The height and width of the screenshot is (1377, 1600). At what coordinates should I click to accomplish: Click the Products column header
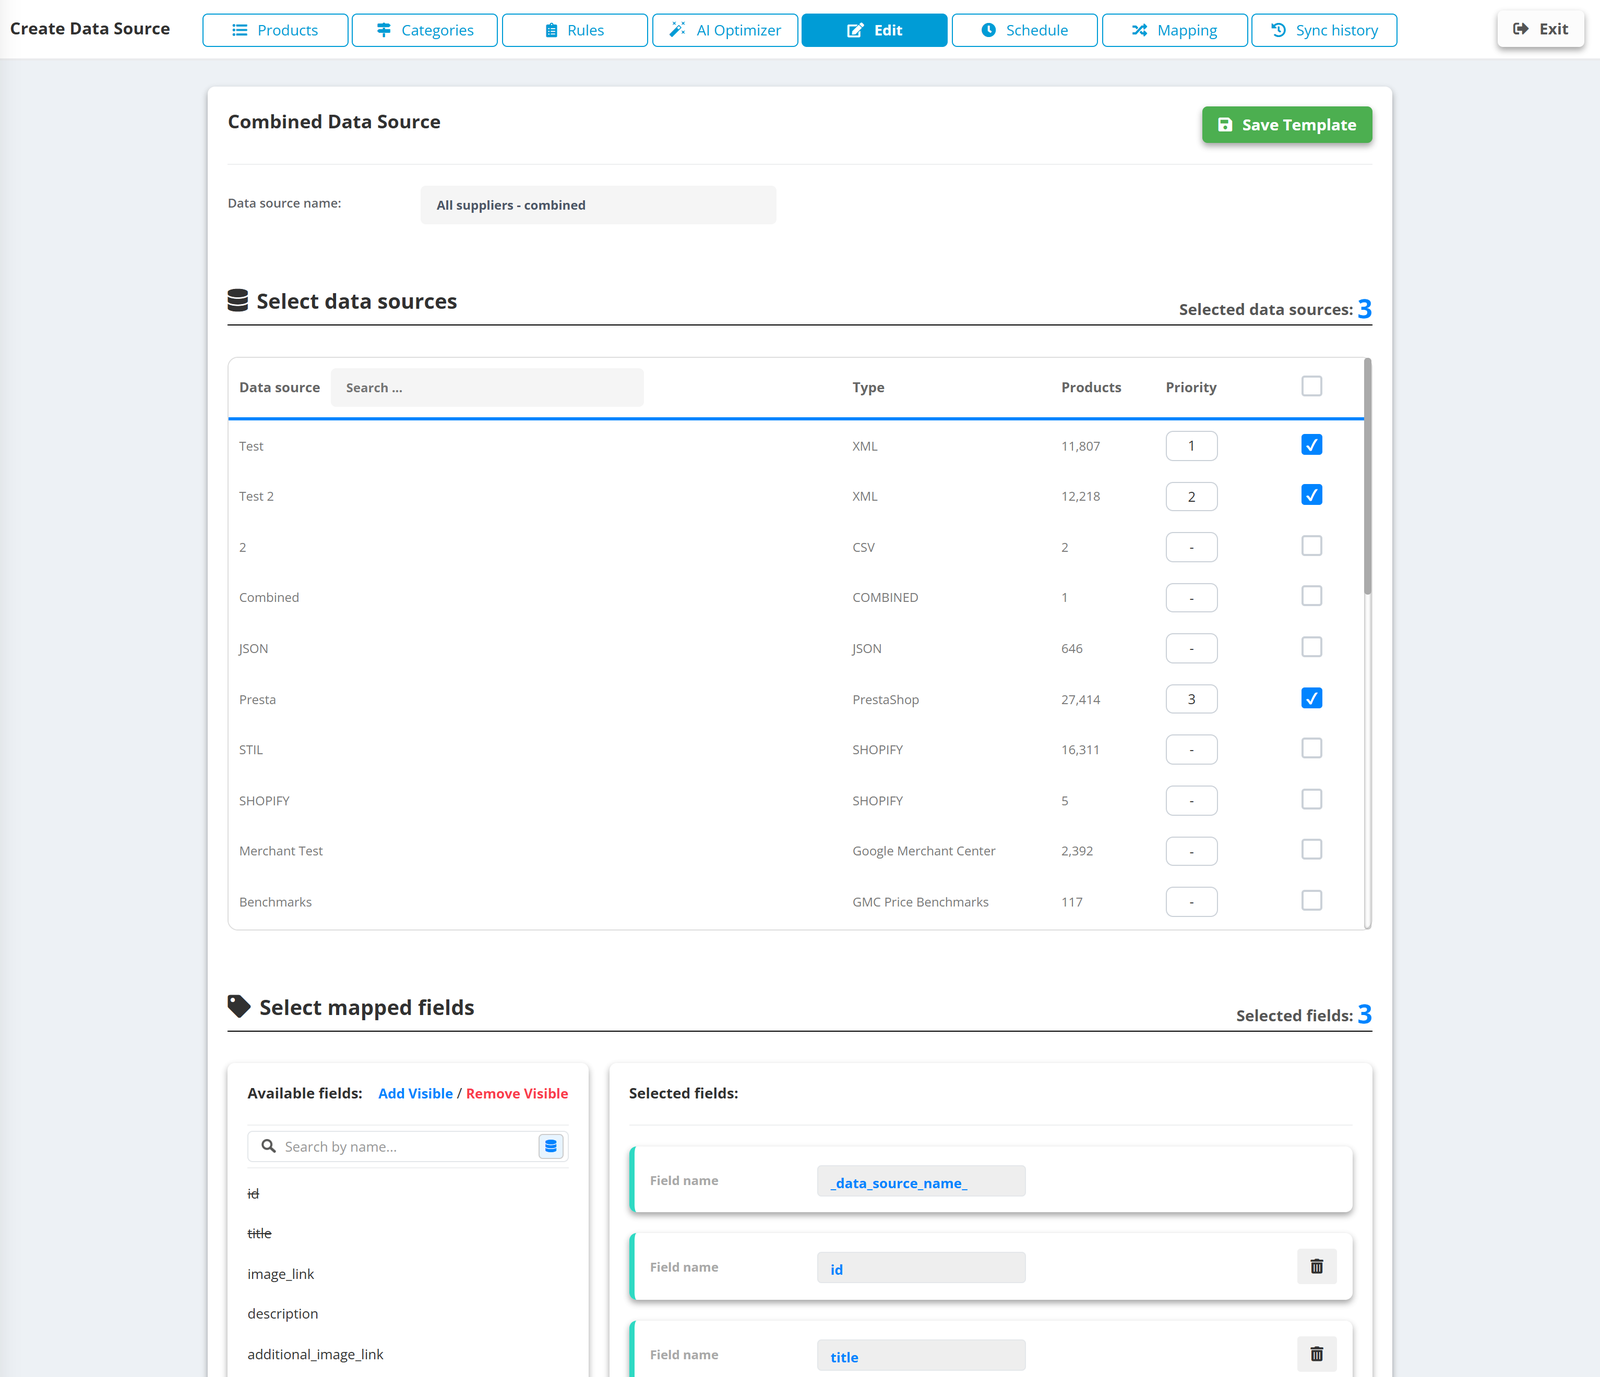pos(1091,387)
